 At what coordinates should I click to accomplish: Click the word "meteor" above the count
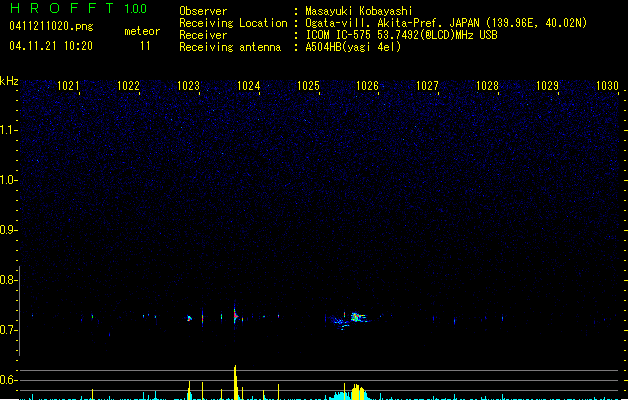tap(142, 31)
